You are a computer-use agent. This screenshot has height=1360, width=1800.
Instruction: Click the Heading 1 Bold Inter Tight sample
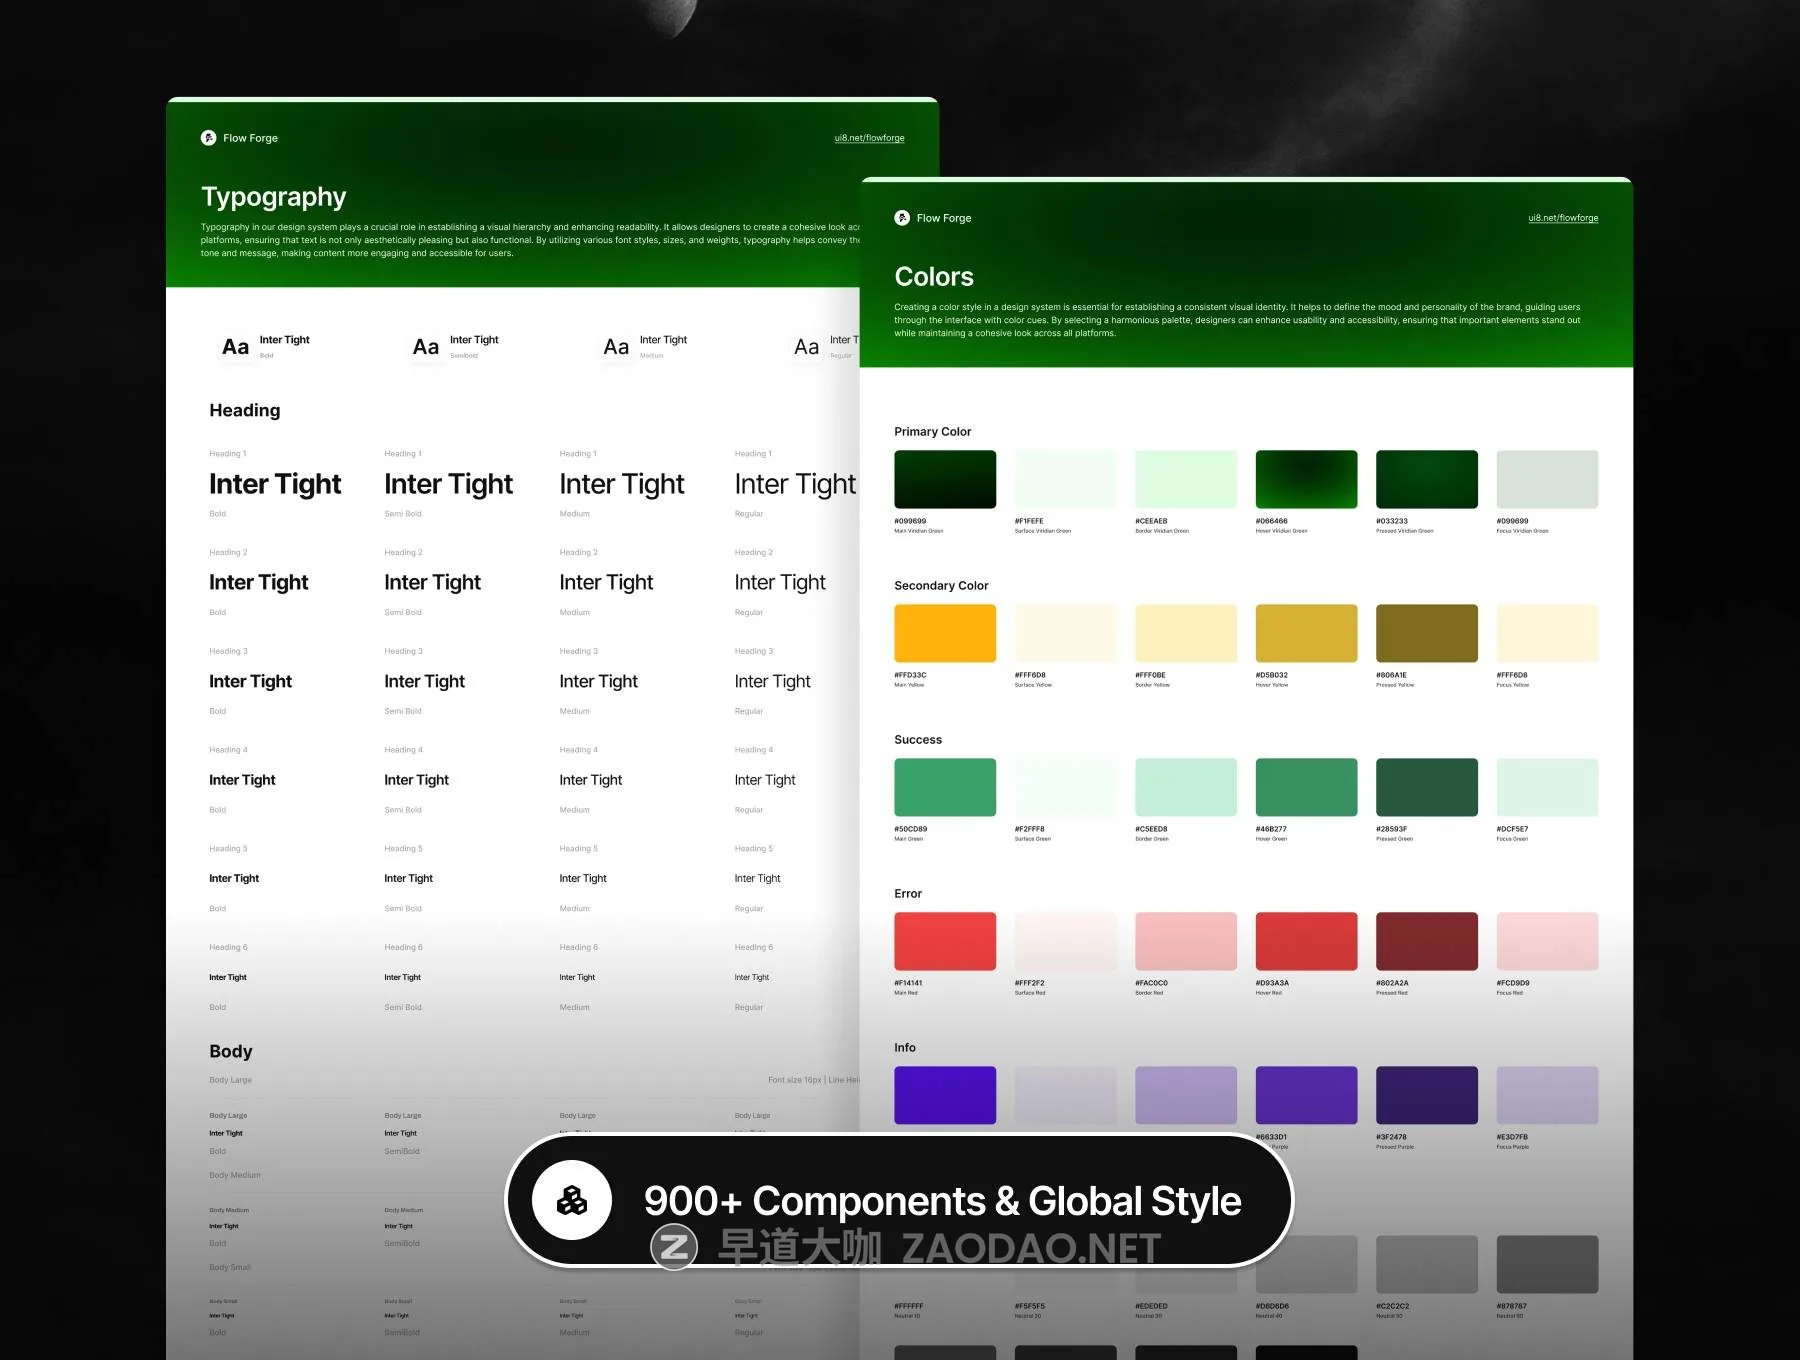tap(275, 484)
